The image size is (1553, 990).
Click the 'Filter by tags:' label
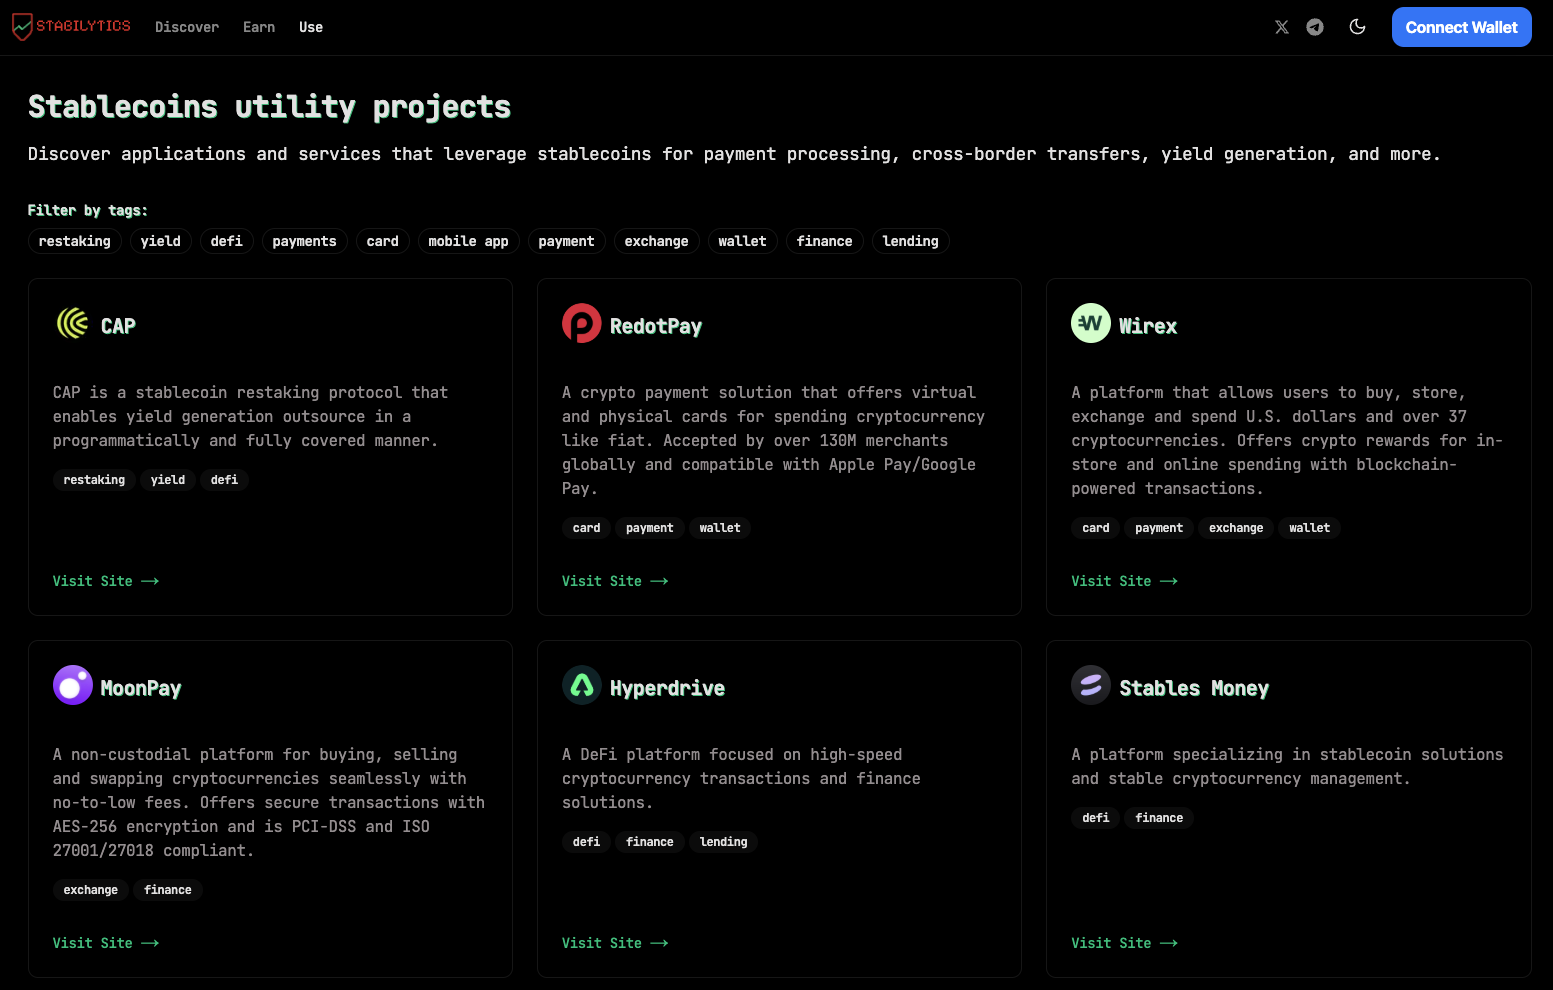click(88, 210)
